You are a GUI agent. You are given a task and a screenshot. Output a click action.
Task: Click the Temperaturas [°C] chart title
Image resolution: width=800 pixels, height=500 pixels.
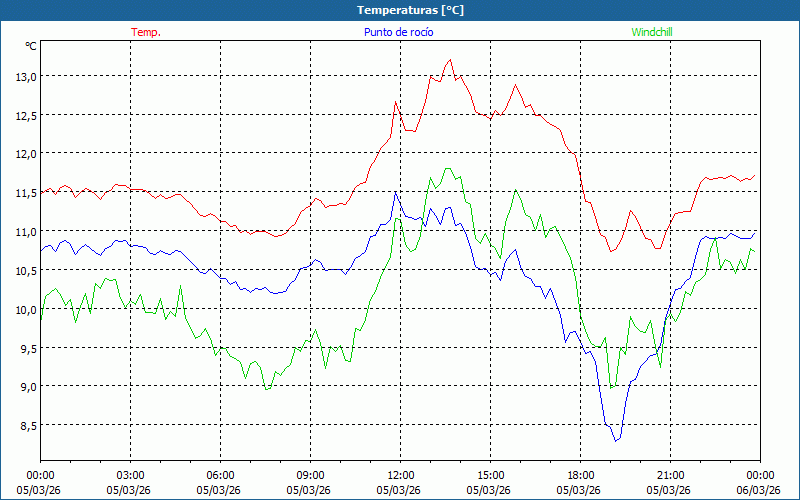tap(410, 10)
